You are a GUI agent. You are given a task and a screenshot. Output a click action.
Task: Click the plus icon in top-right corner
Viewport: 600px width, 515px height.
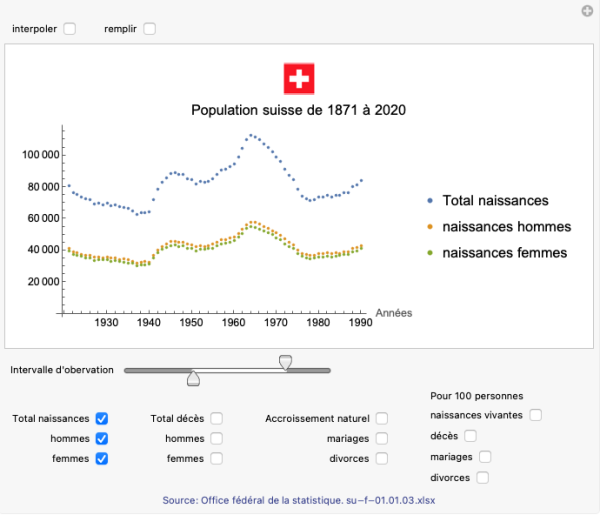[588, 11]
